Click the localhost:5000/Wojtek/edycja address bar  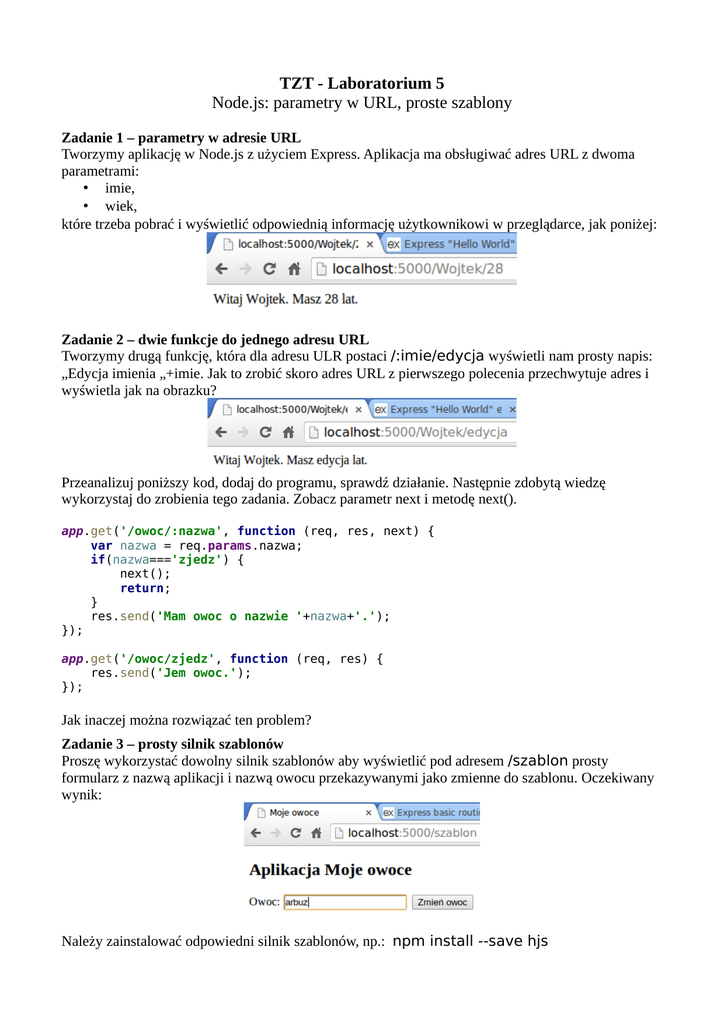click(420, 433)
